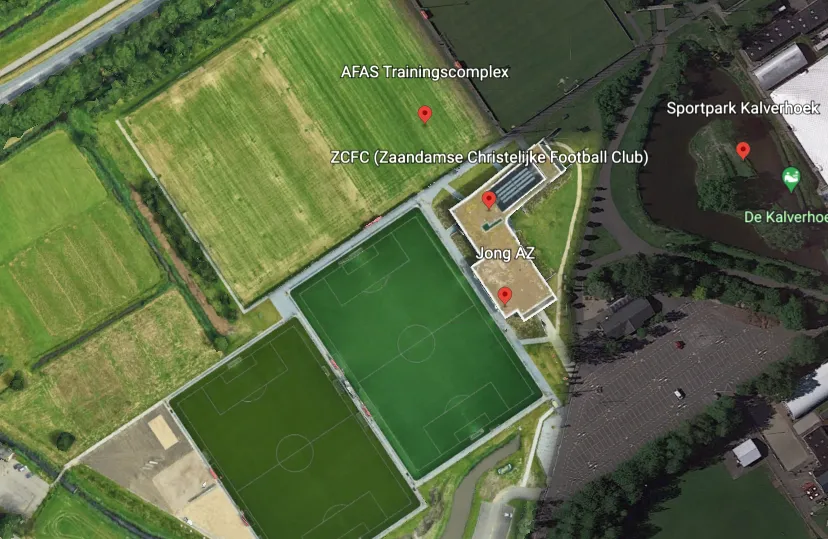
Task: Open the Sportpark Kalverhoek red pin
Action: tap(743, 150)
